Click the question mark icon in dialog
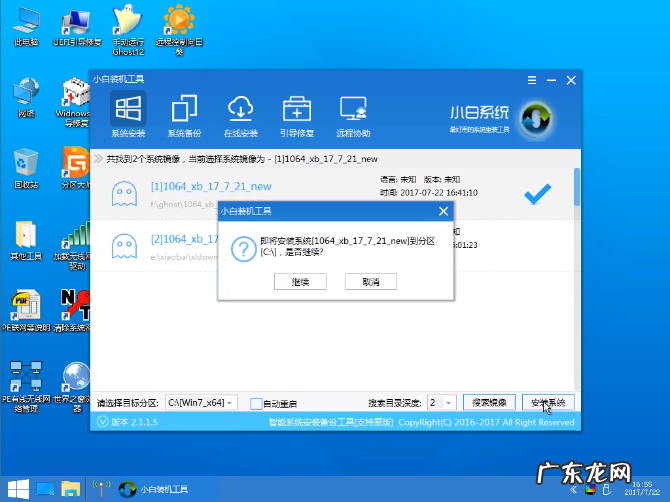This screenshot has width=670, height=502. pos(244,249)
